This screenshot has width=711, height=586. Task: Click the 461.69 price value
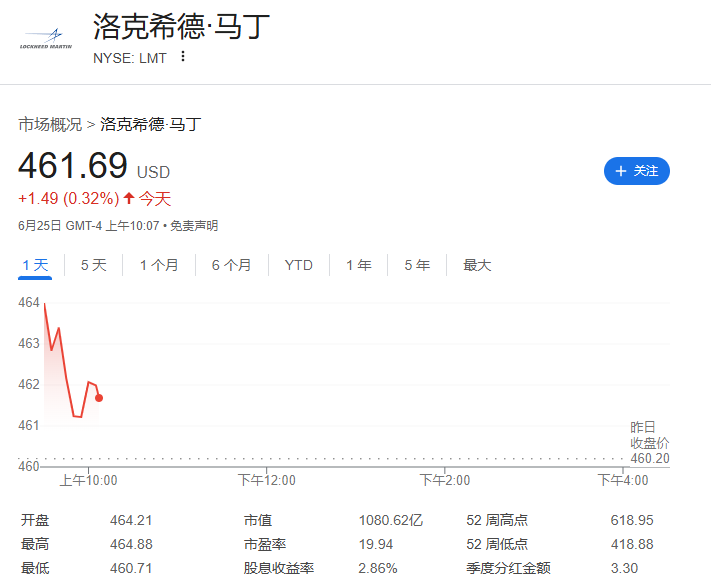tap(73, 165)
